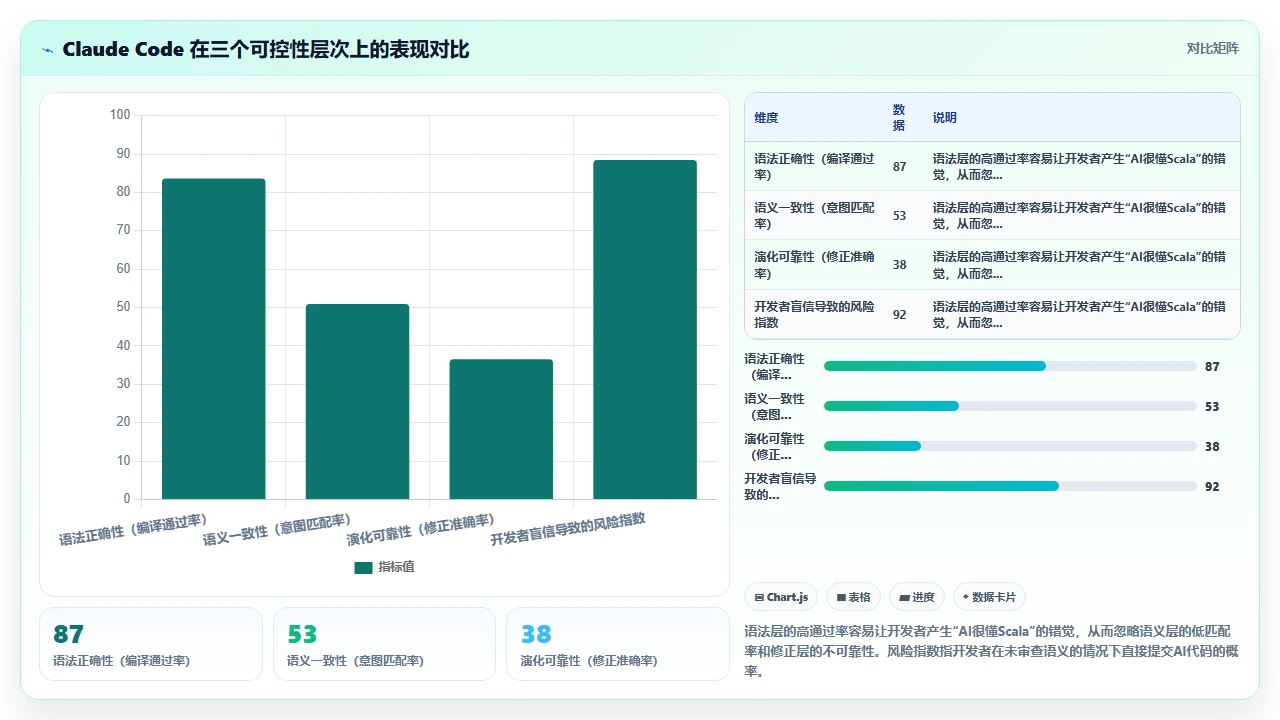The image size is (1280, 720).
Task: Select the Chart.js tag chip
Action: point(781,597)
